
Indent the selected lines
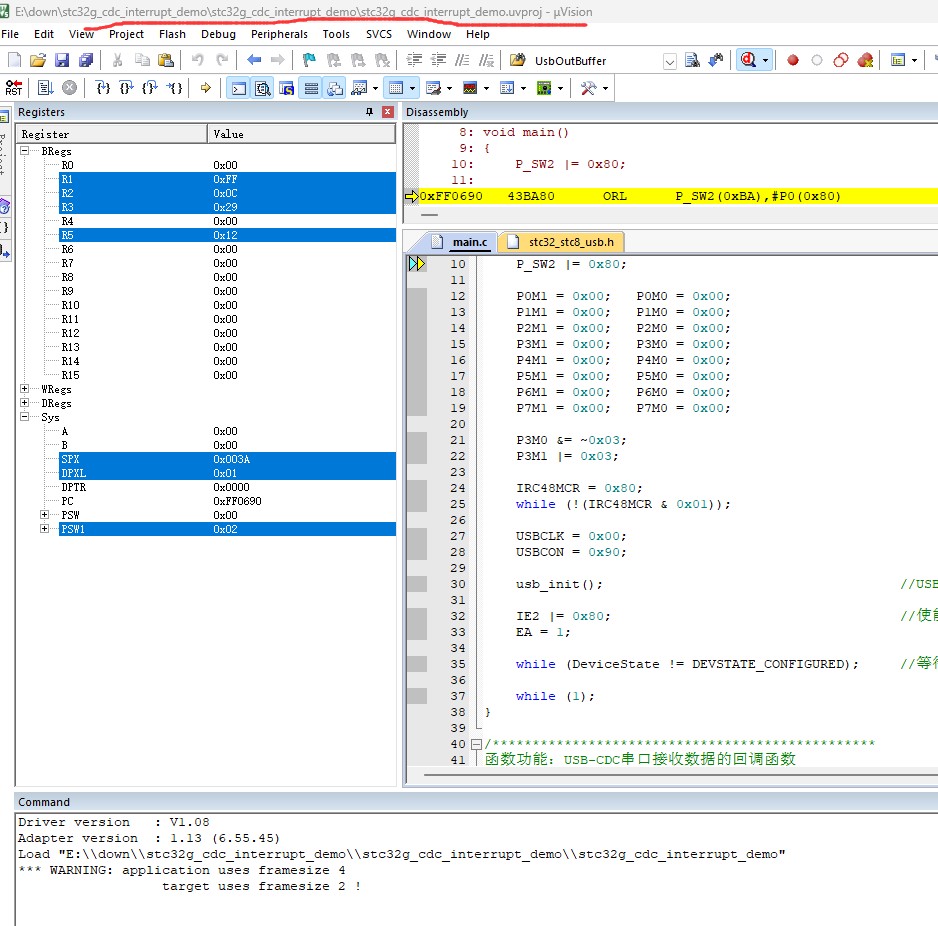(414, 60)
